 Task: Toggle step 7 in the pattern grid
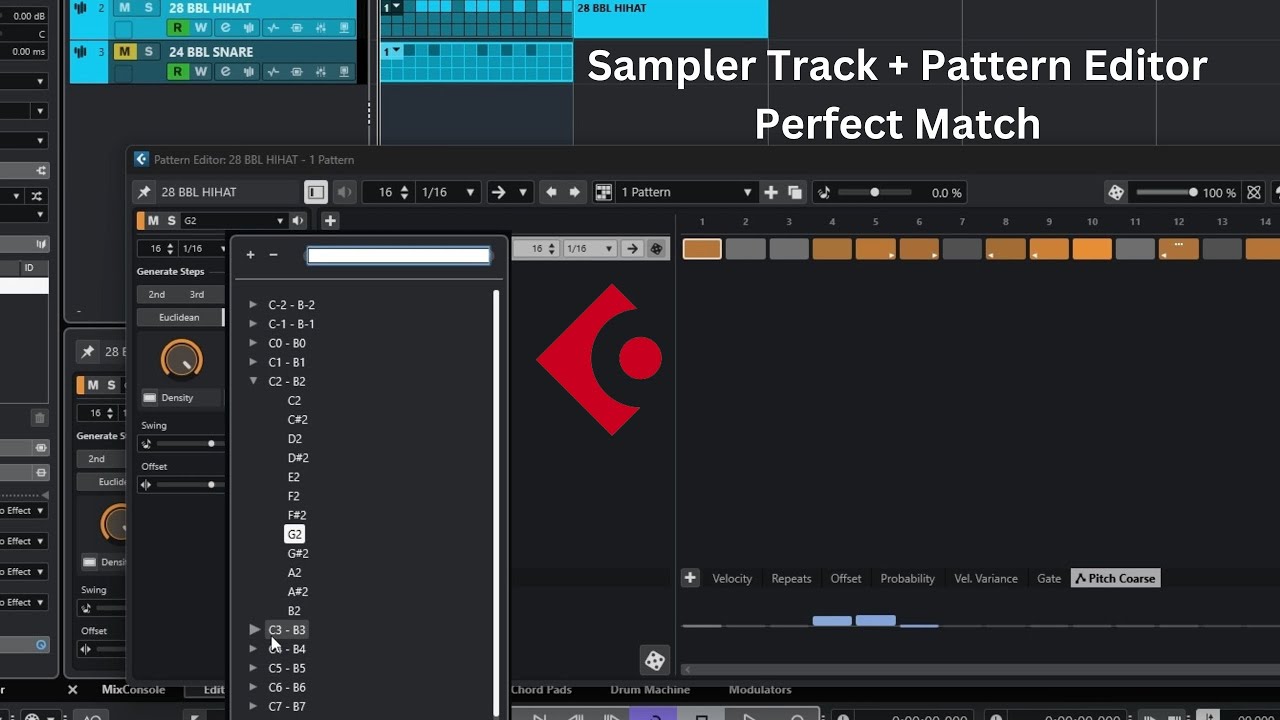962,249
